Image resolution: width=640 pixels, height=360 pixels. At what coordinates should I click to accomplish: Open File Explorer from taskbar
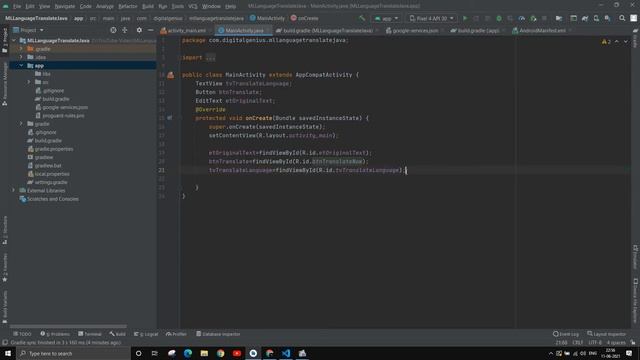coord(204,353)
